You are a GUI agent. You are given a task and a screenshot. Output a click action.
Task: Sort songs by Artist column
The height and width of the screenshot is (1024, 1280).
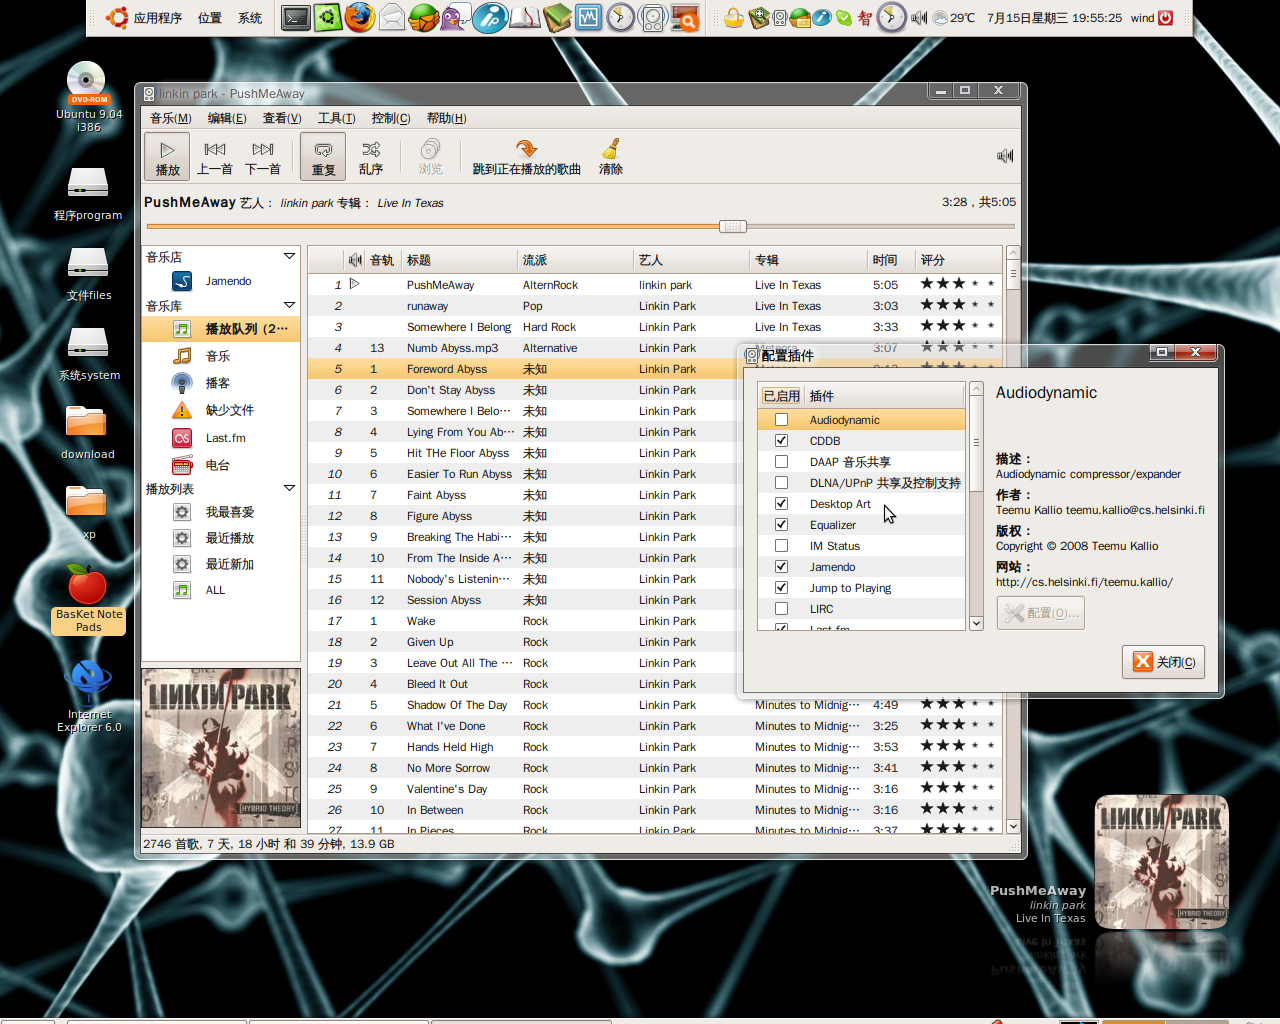click(x=690, y=260)
